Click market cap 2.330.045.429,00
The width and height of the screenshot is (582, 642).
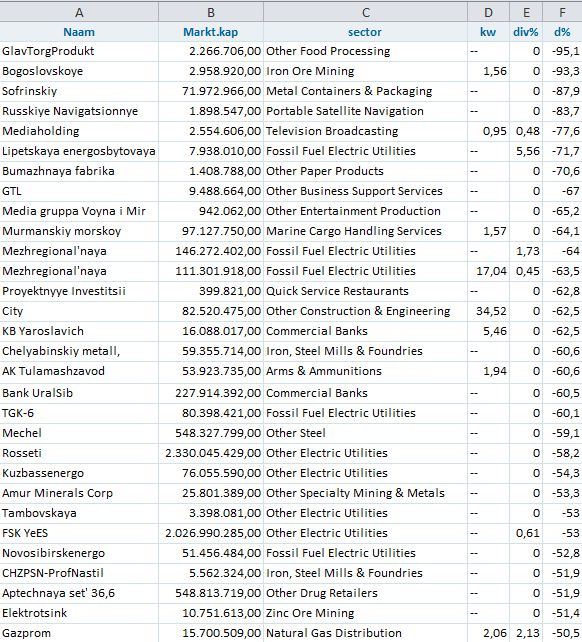(x=211, y=454)
